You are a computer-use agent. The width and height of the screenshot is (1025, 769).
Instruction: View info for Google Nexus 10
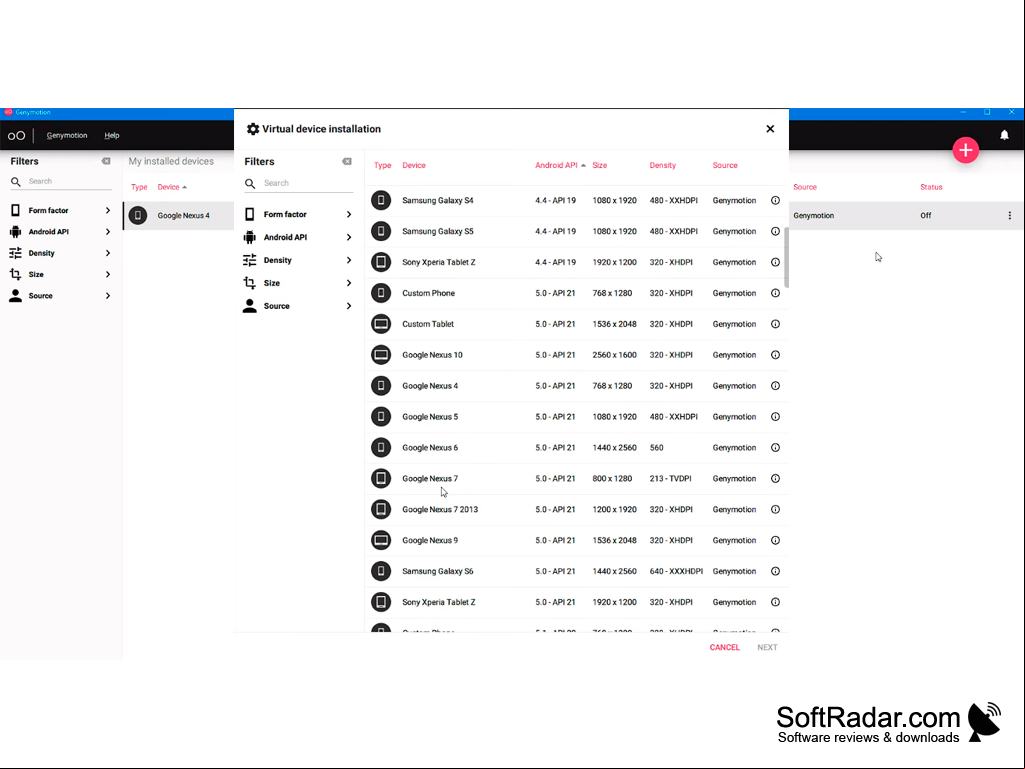point(775,354)
